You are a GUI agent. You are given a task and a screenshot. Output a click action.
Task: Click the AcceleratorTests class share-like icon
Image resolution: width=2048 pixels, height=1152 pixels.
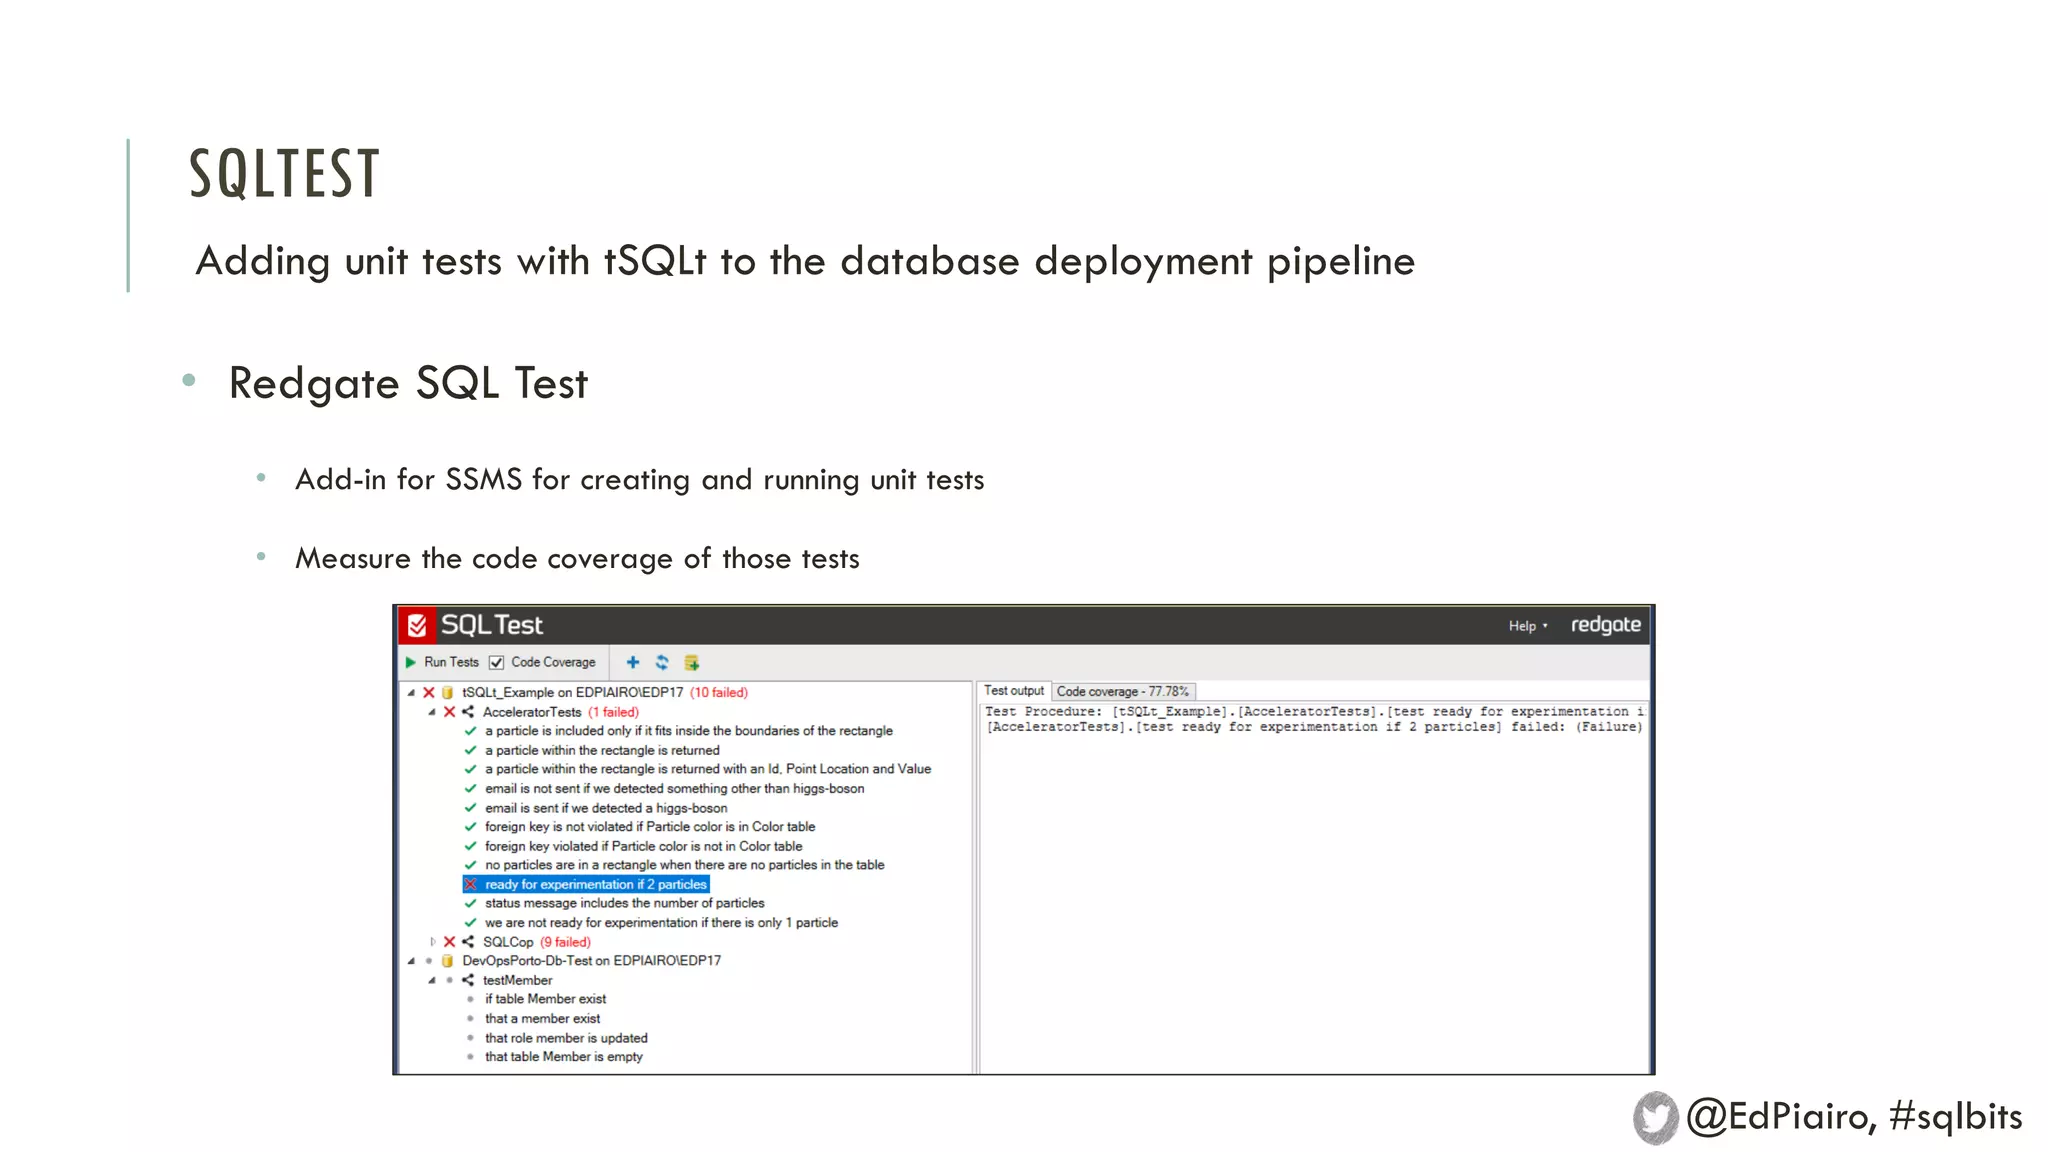[x=468, y=712]
